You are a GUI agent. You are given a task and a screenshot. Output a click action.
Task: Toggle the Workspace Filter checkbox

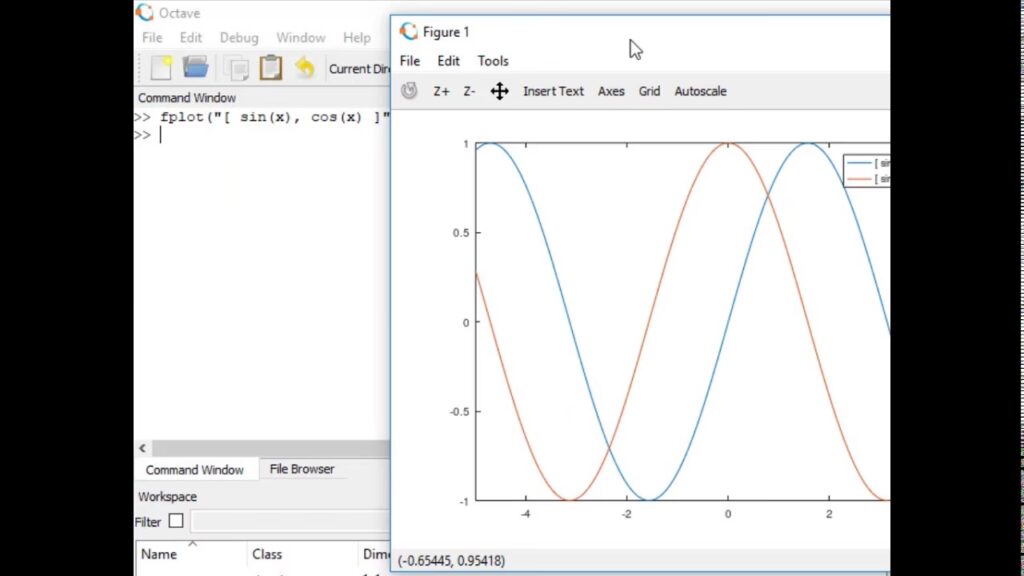(176, 521)
